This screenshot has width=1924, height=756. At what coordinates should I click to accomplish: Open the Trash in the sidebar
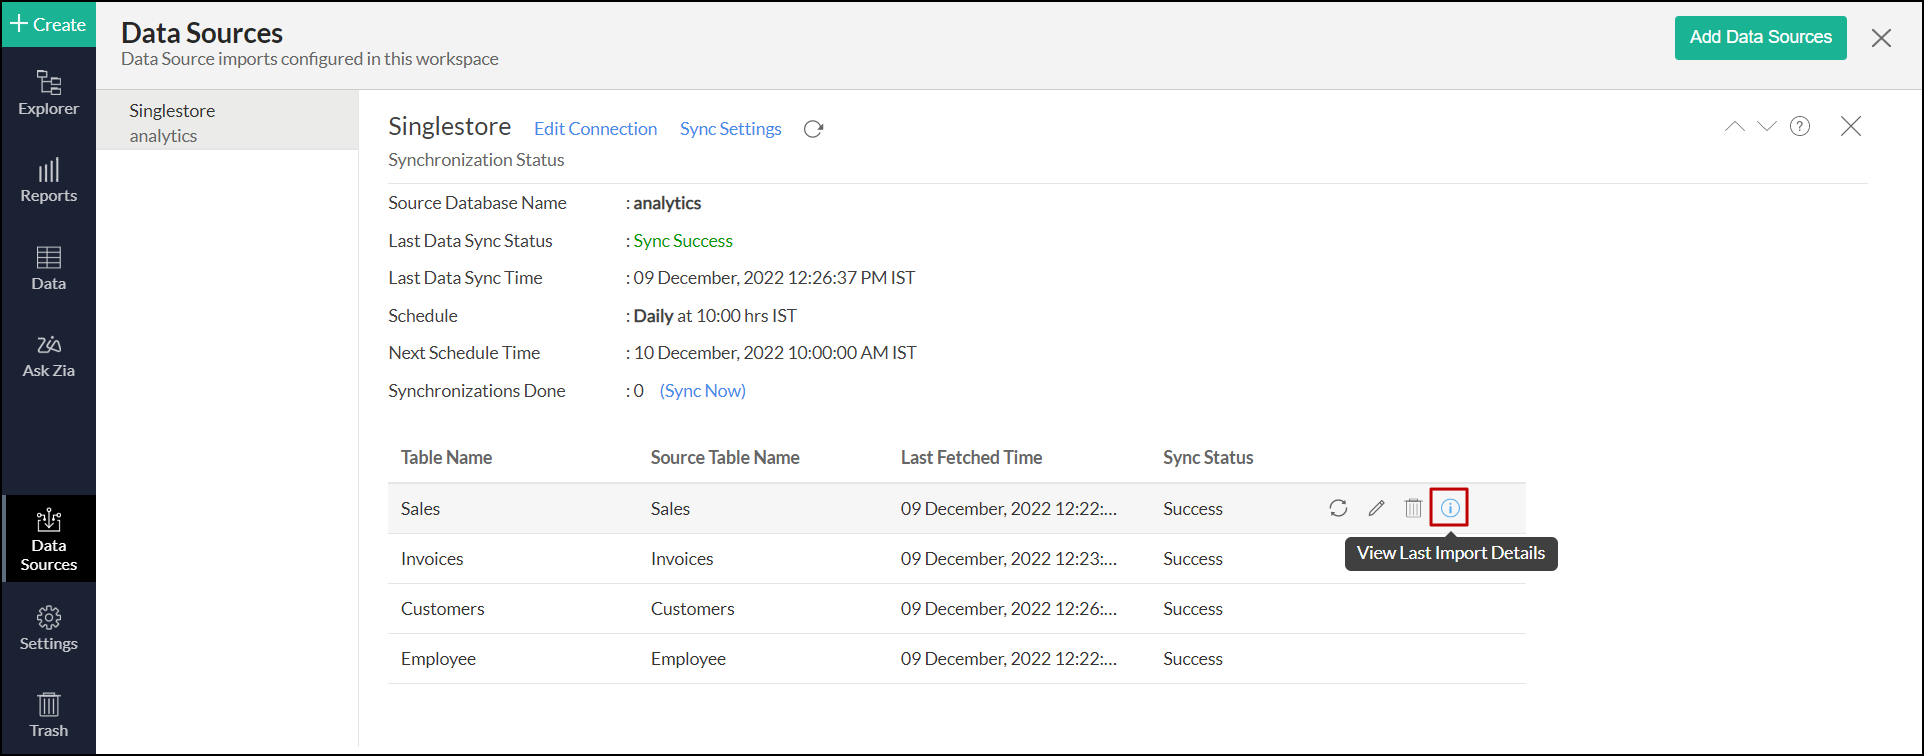[48, 715]
